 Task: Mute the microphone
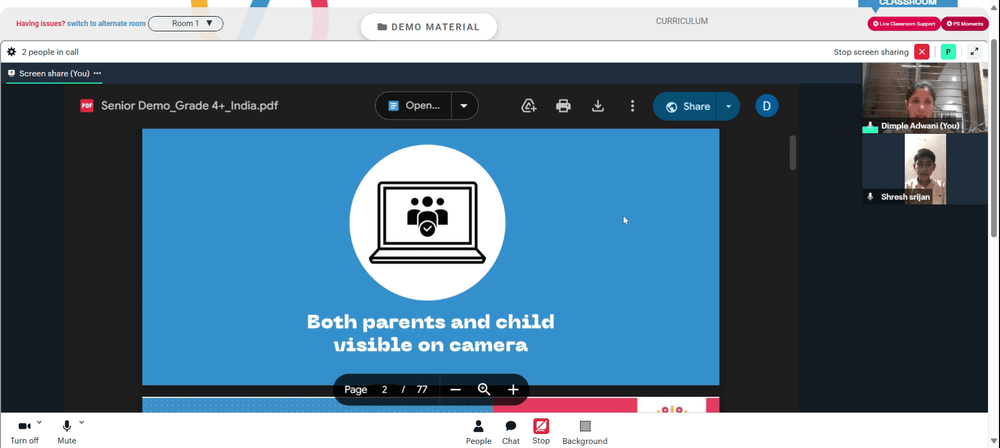point(67,432)
